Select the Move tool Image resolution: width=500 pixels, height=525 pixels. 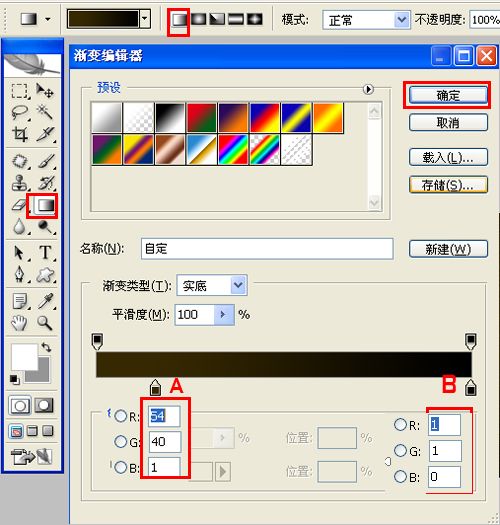tap(45, 91)
